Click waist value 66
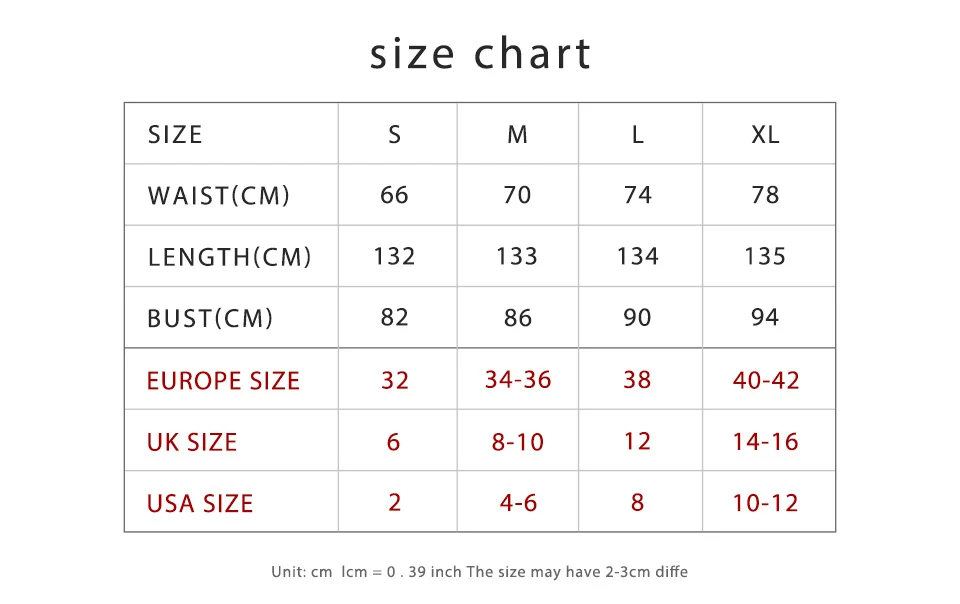960x604 pixels. tap(394, 195)
